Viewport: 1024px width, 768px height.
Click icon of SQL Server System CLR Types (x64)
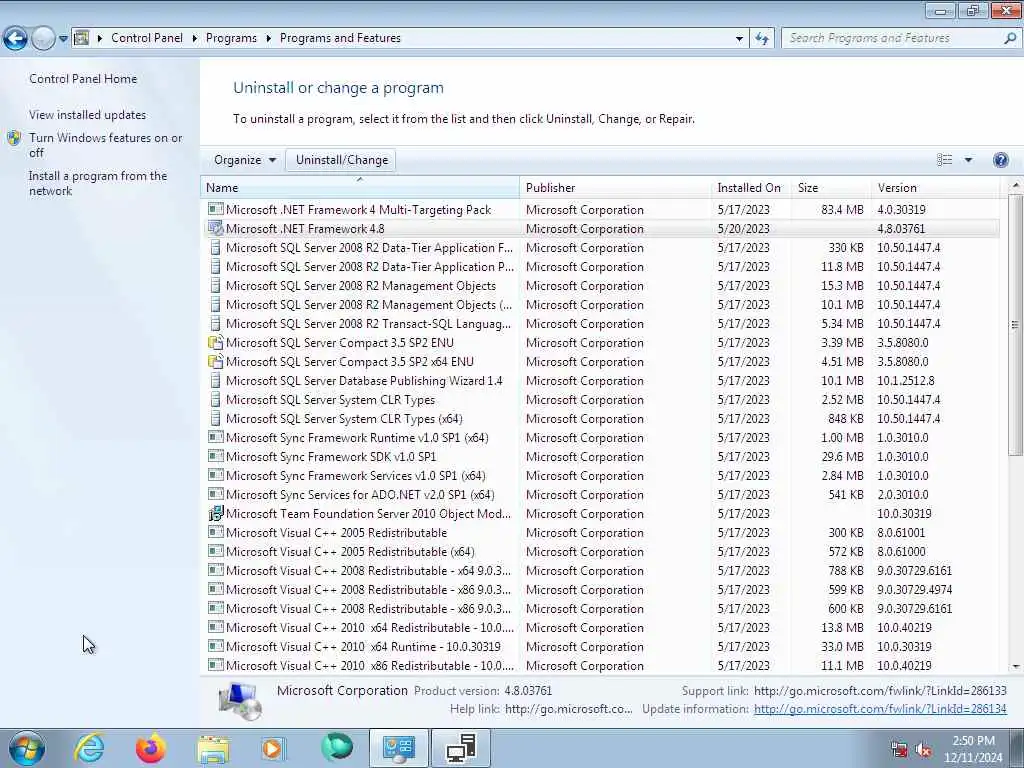click(x=215, y=418)
